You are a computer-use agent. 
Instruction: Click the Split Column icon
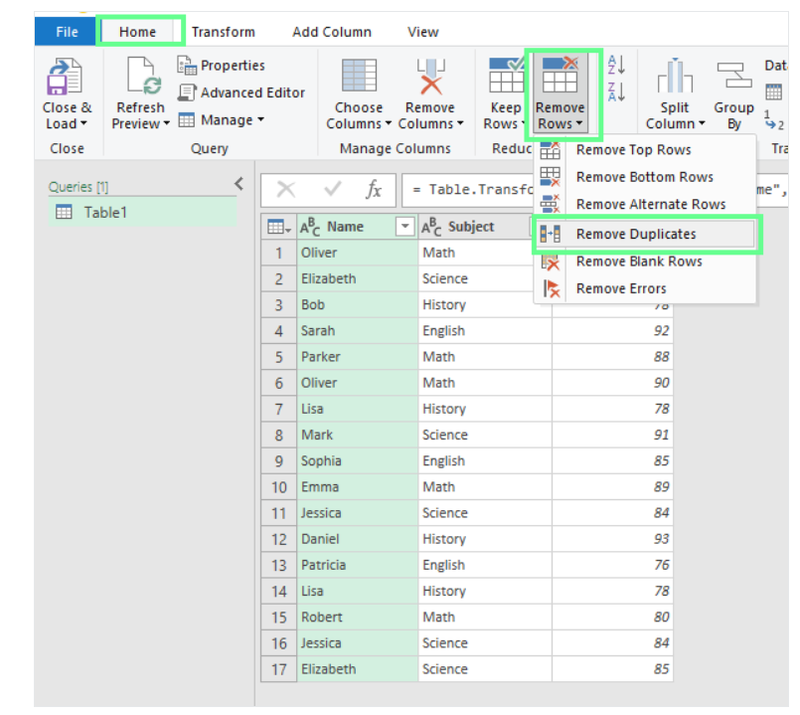(x=674, y=76)
